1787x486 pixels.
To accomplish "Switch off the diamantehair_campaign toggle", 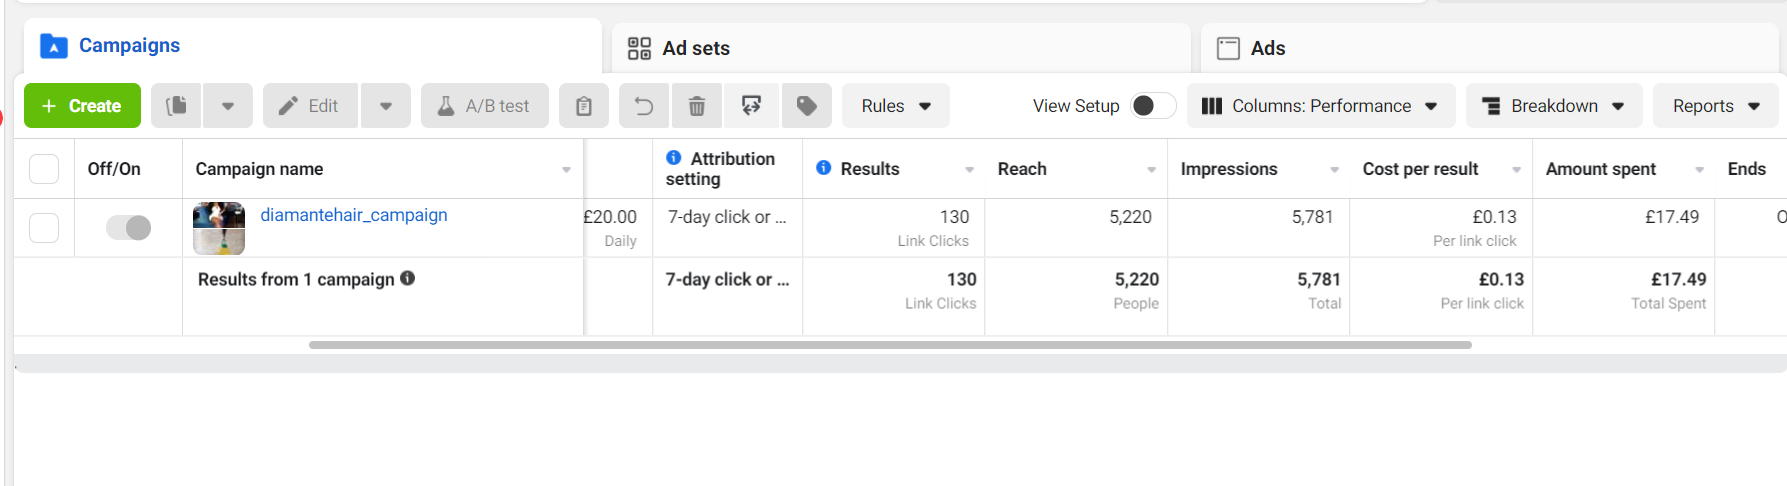I will coord(129,228).
